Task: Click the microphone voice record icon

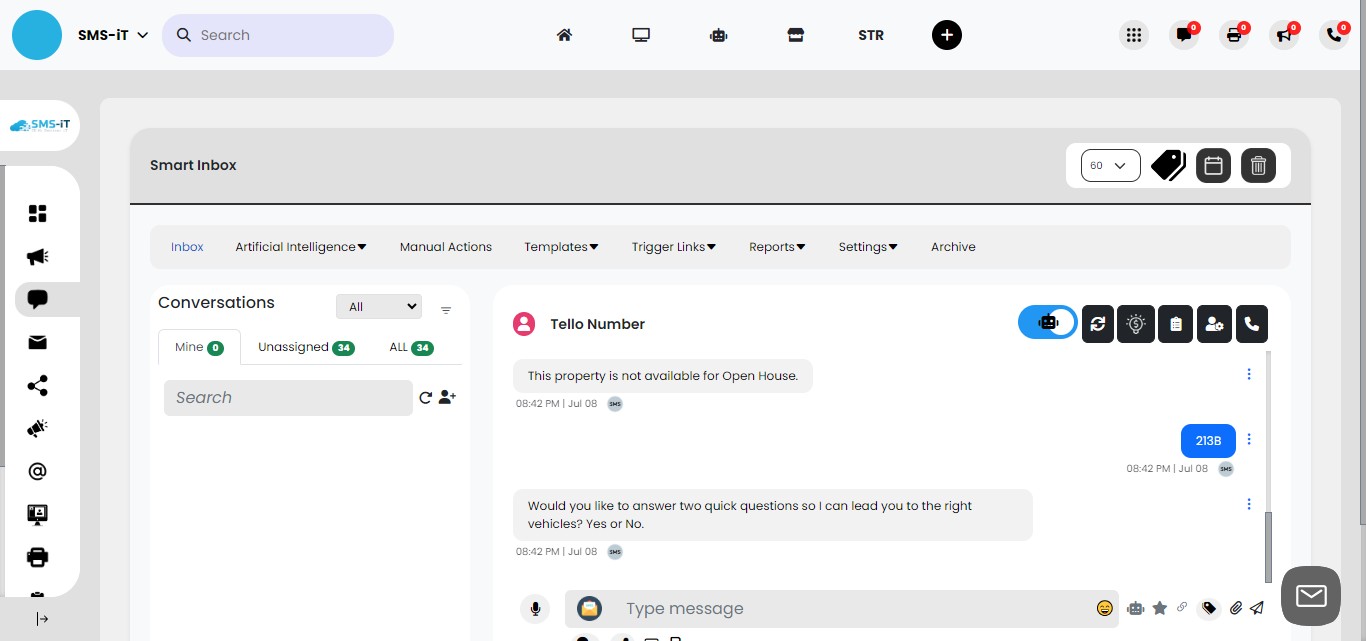Action: click(x=535, y=608)
